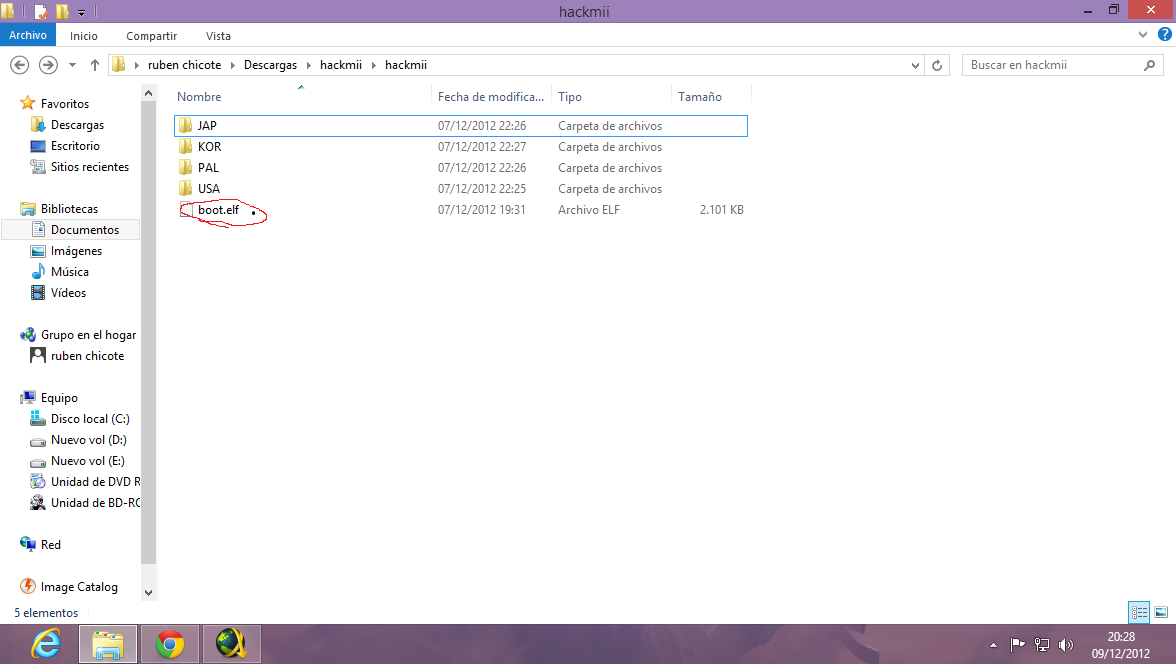Open Unidad de BD-RO drive

95,503
